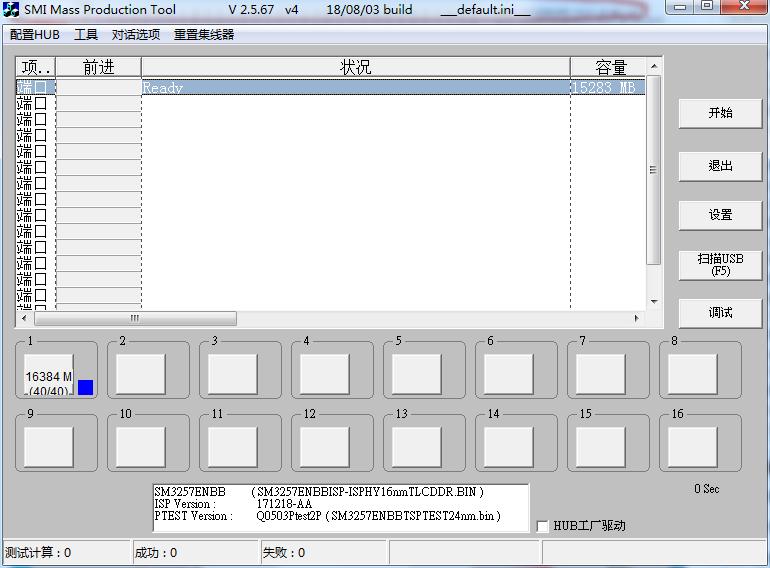Image resolution: width=770 pixels, height=568 pixels.
Task: Minimize the SMI Mass Production Tool window
Action: click(680, 7)
